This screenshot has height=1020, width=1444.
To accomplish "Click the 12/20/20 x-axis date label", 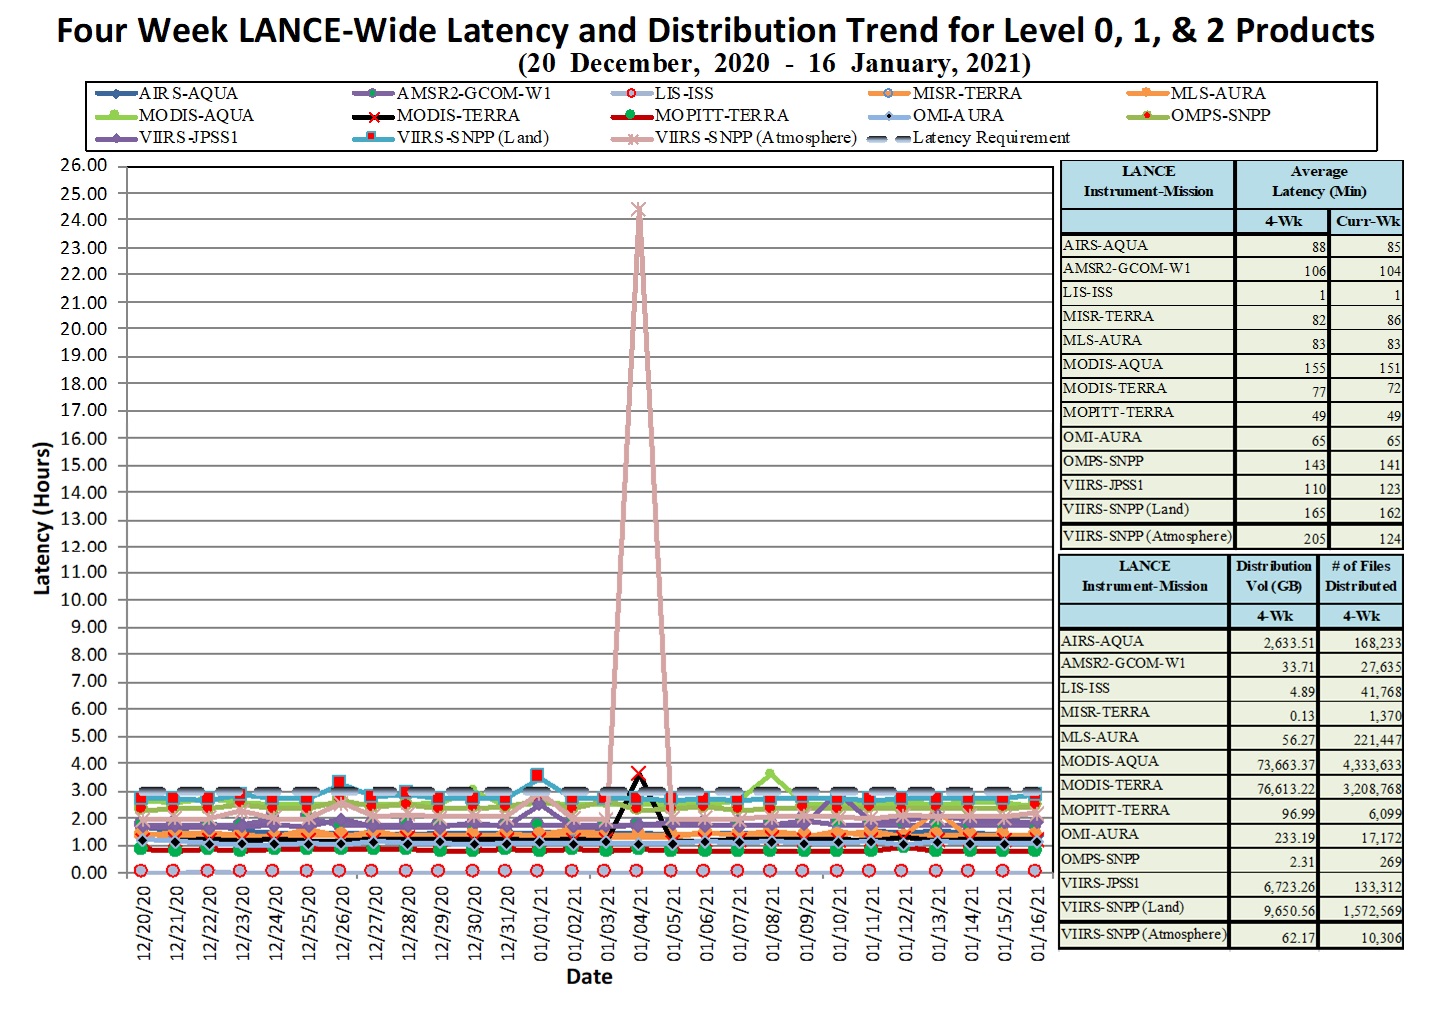I will pos(143,922).
